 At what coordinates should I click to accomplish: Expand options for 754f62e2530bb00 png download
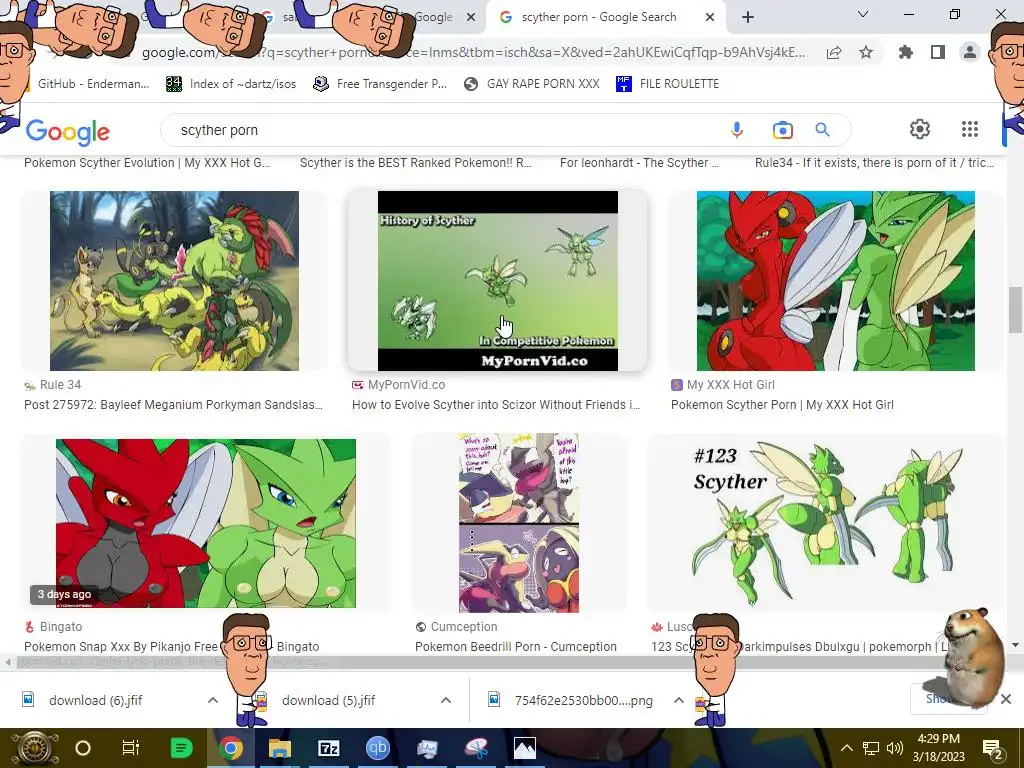679,700
